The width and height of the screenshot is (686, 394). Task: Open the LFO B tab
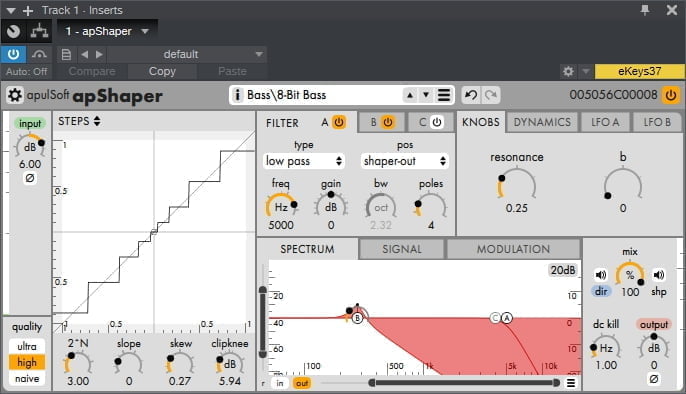coord(657,122)
